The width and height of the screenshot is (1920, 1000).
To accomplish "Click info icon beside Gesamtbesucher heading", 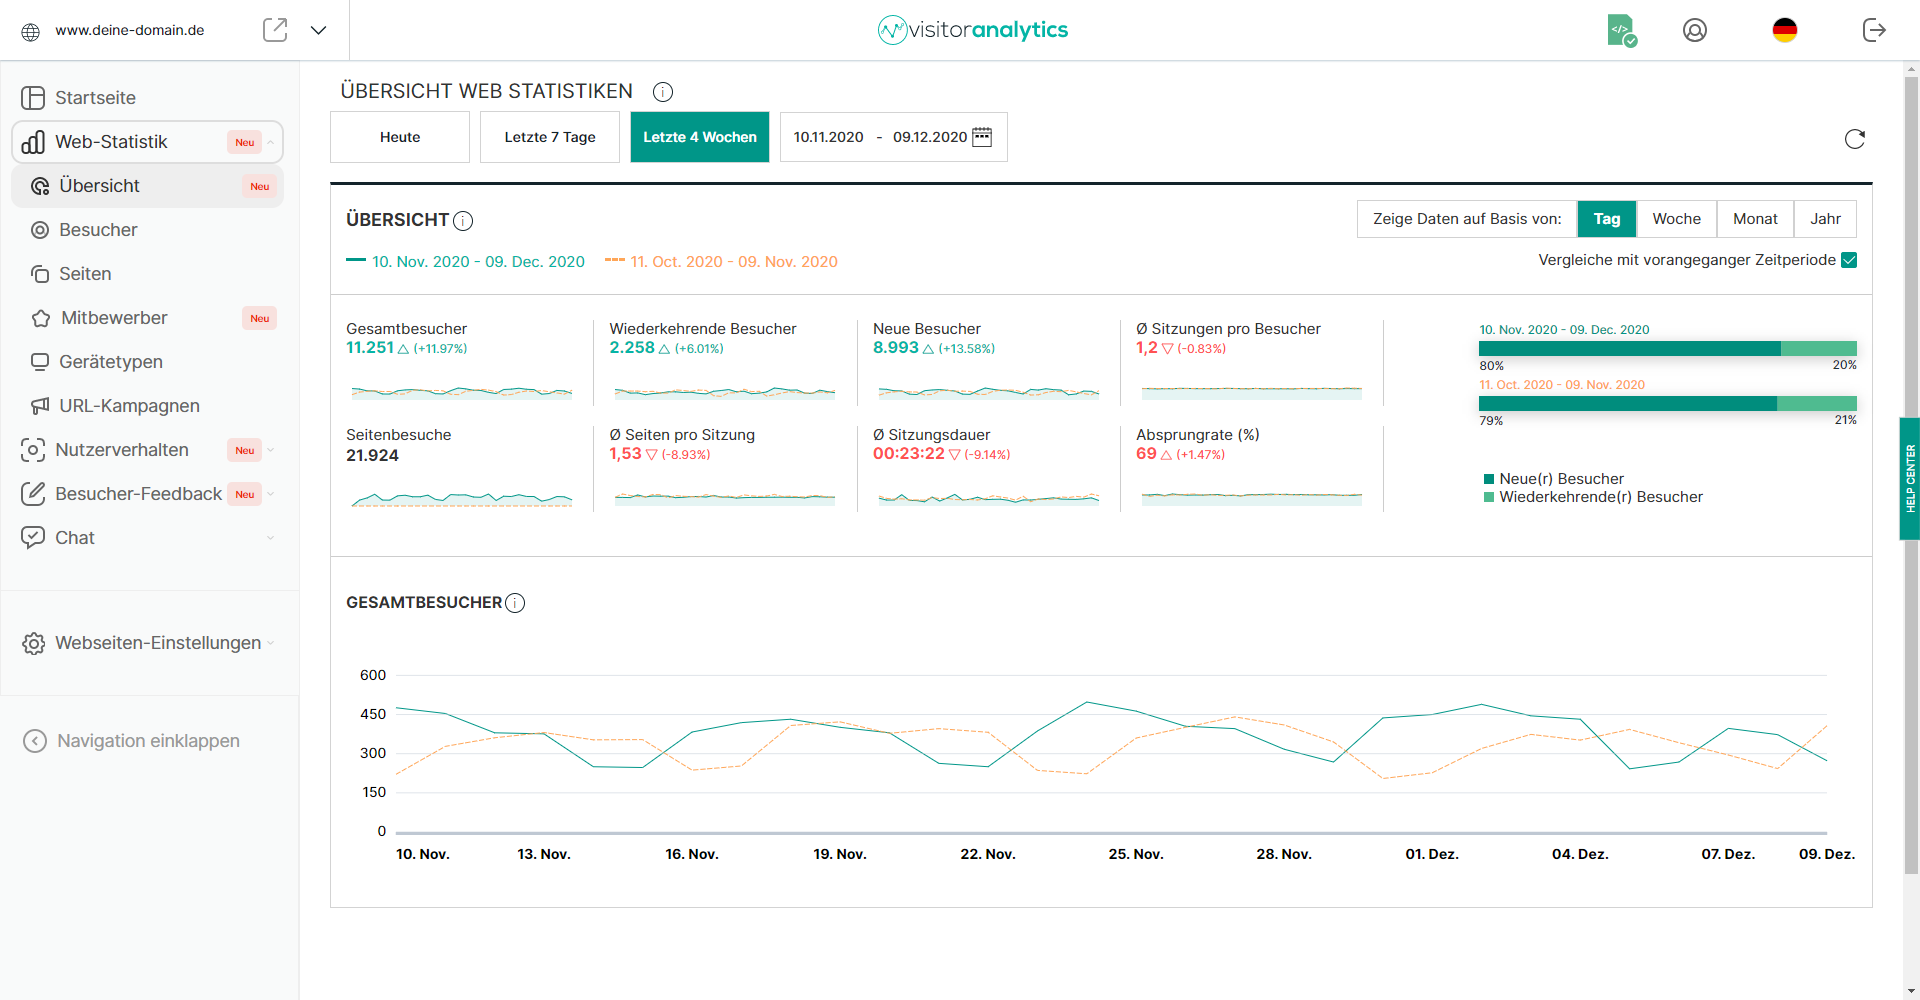I will click(515, 603).
